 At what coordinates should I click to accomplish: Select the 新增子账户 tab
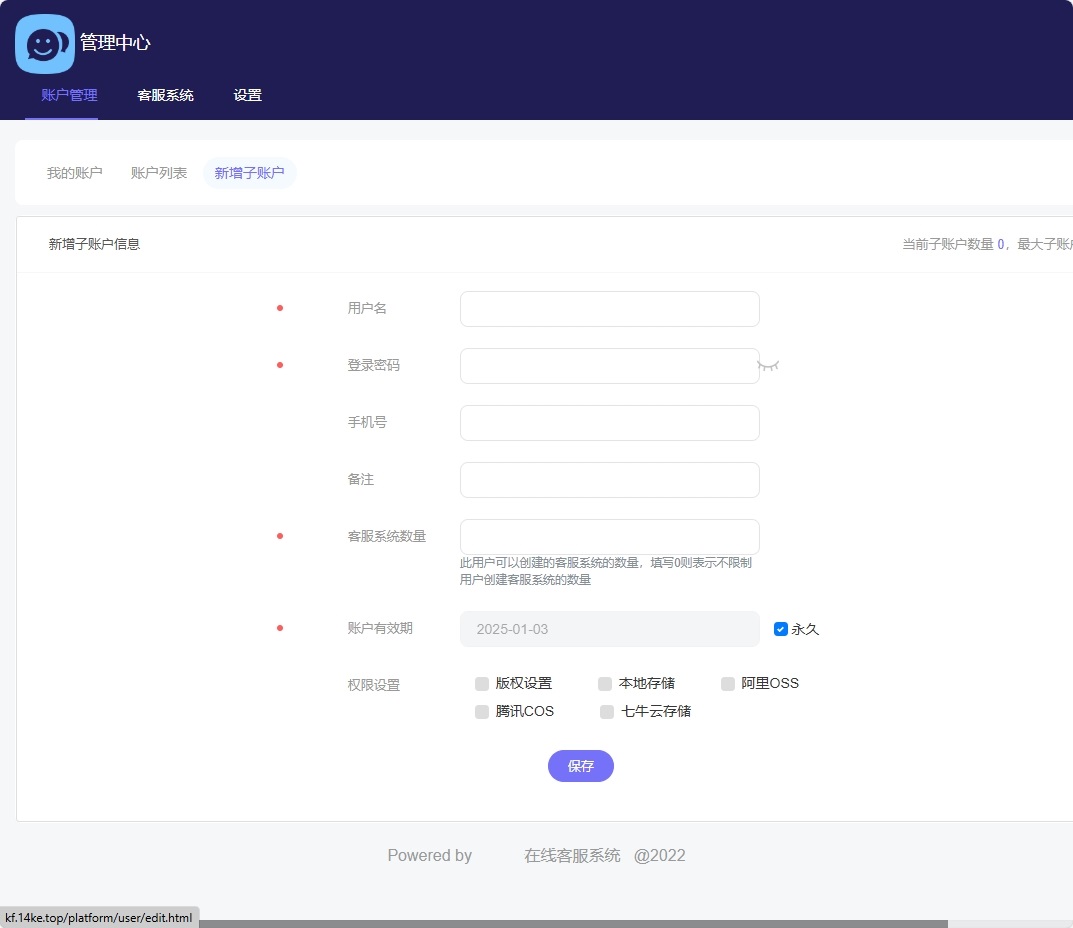tap(250, 173)
